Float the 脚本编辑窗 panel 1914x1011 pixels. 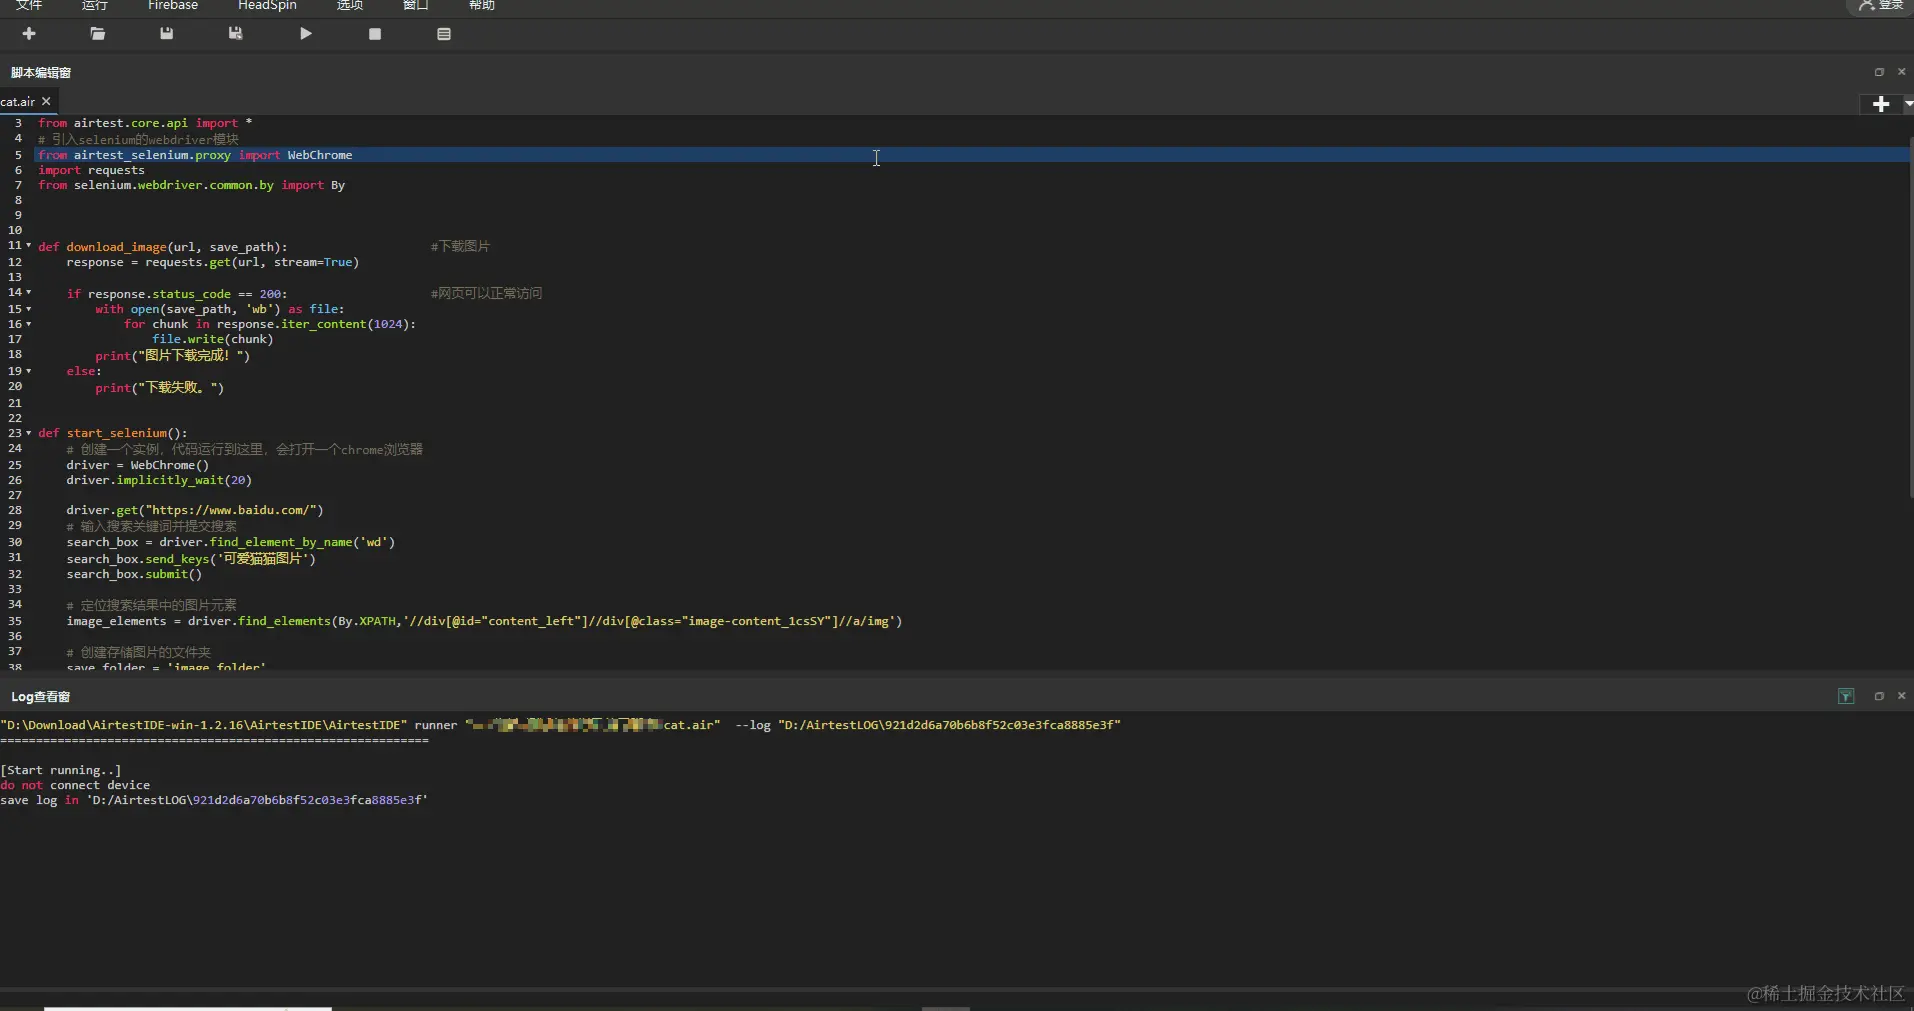[1879, 72]
